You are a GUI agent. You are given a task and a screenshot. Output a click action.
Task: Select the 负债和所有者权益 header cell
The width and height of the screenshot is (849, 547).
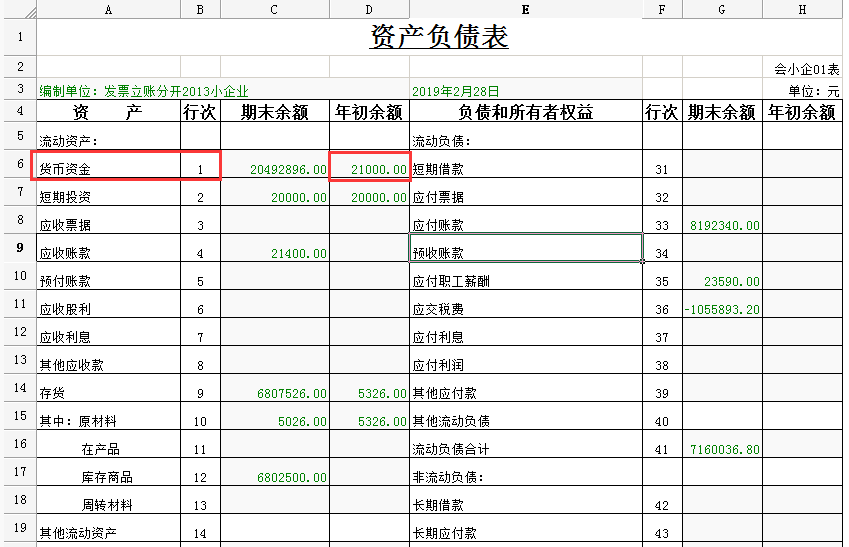[525, 113]
